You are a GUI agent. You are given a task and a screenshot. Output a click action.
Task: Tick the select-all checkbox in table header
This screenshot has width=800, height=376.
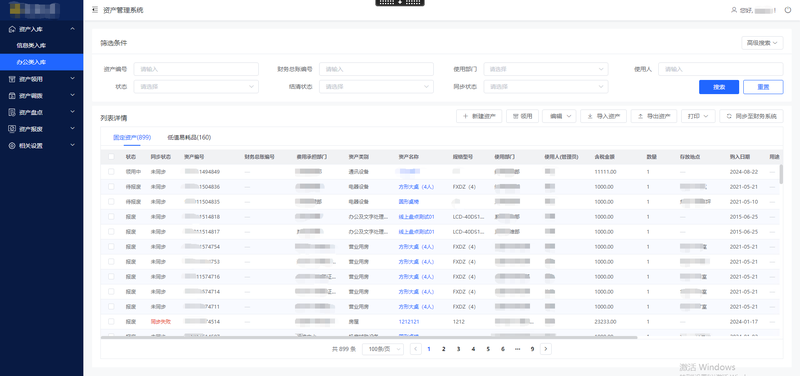pyautogui.click(x=111, y=157)
